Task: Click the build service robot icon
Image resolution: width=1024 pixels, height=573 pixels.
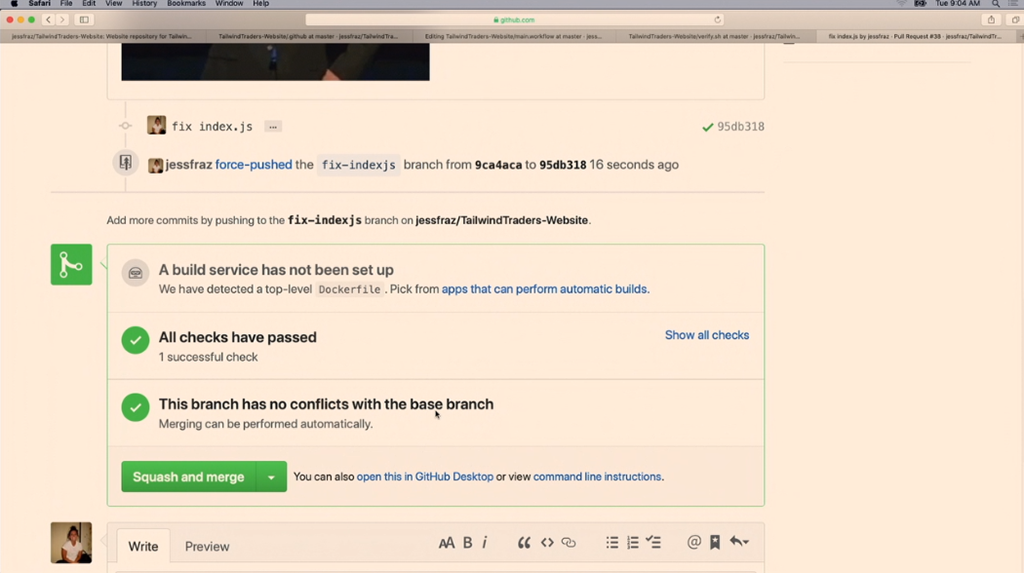Action: tap(135, 273)
